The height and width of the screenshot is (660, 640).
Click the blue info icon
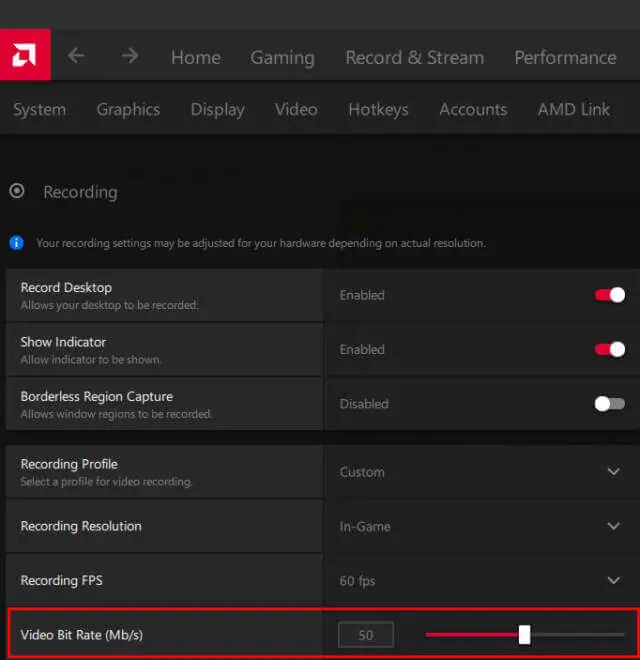pyautogui.click(x=16, y=243)
